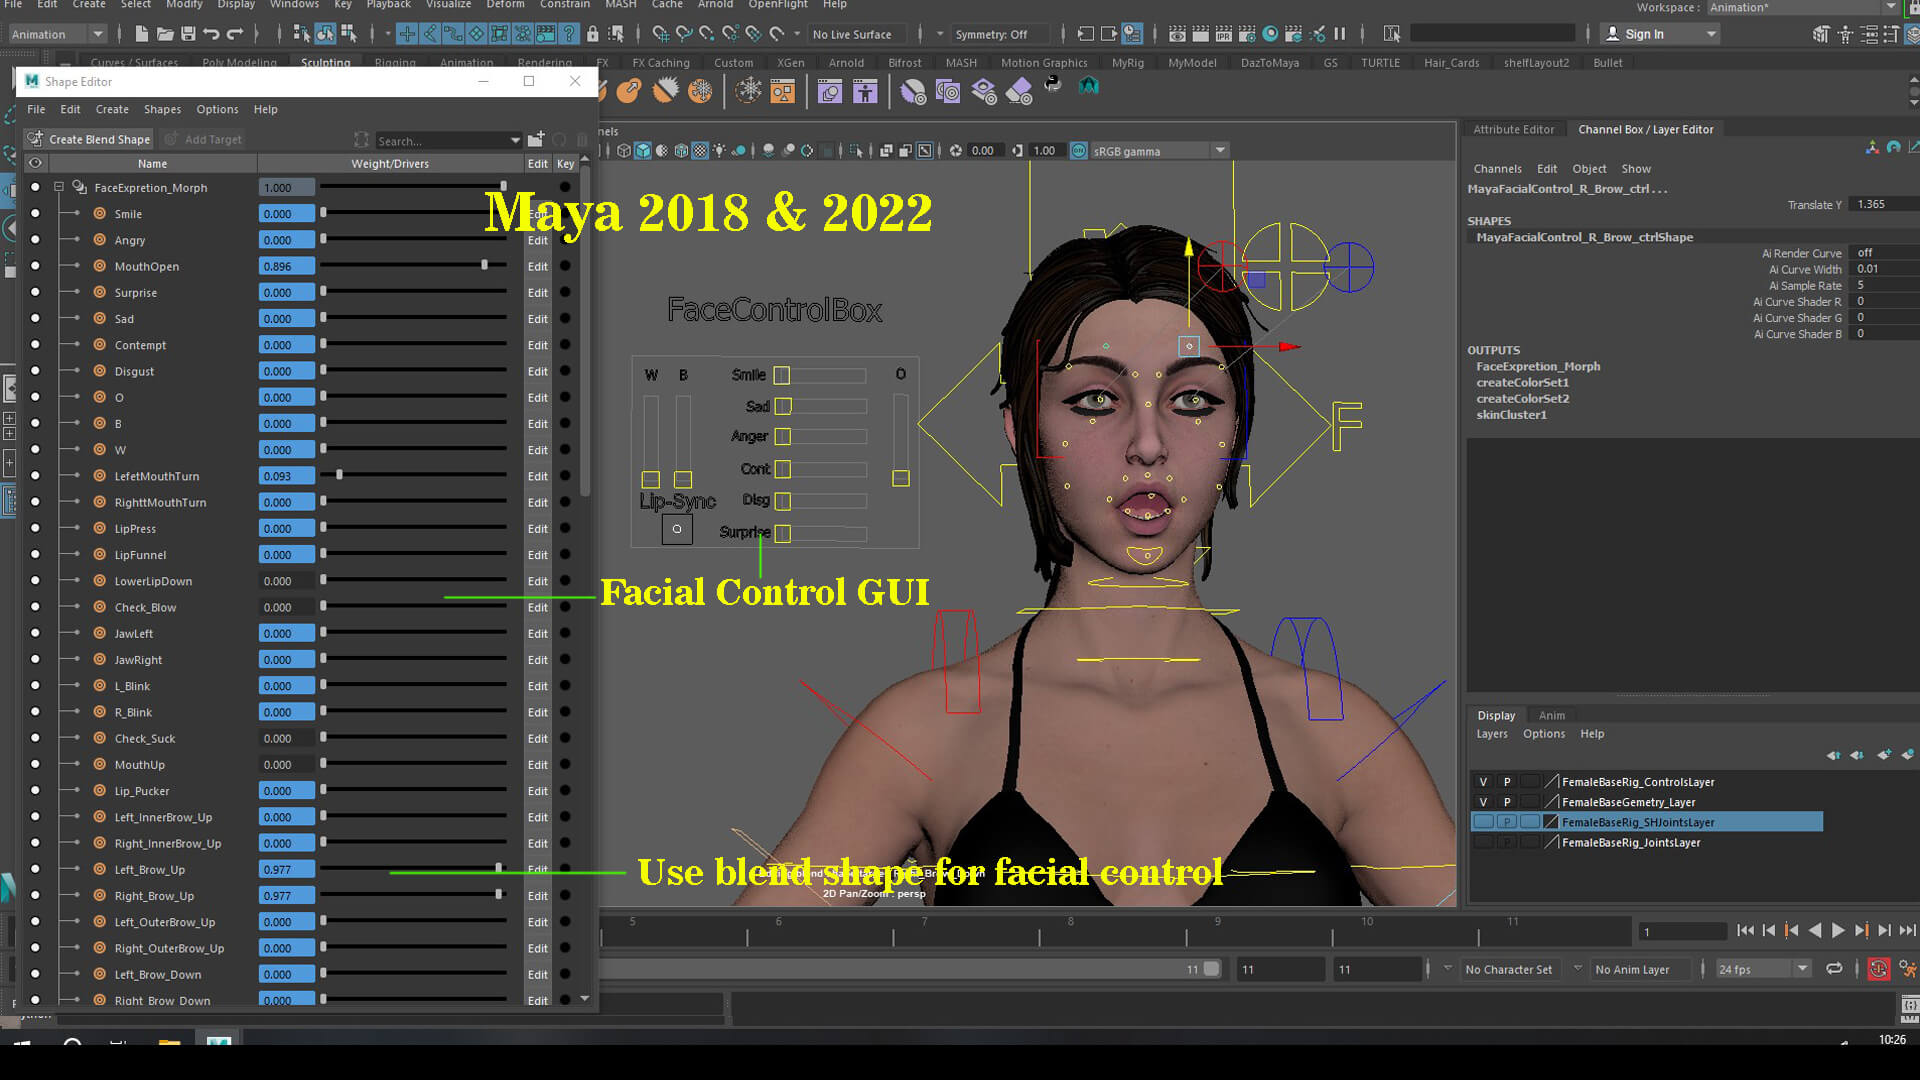Click the Python shelf icon
Image resolution: width=1920 pixels, height=1080 pixels.
point(1053,86)
